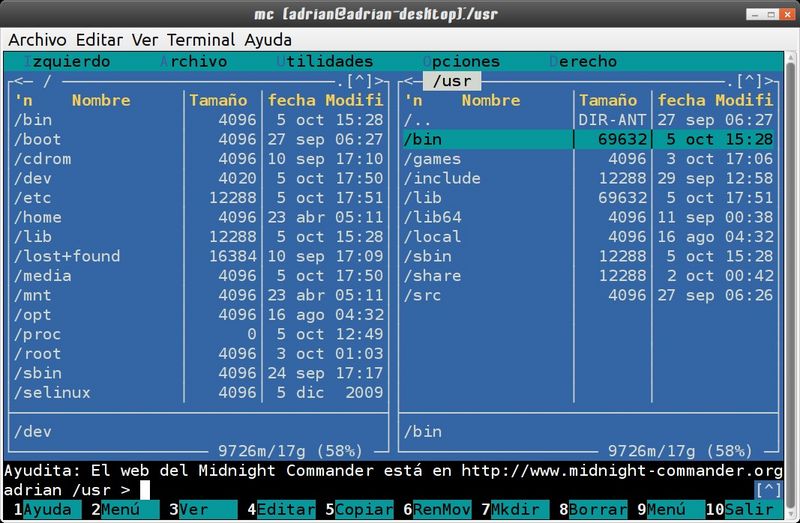
Task: Click left panel history arrow at top-left
Action: (22, 81)
